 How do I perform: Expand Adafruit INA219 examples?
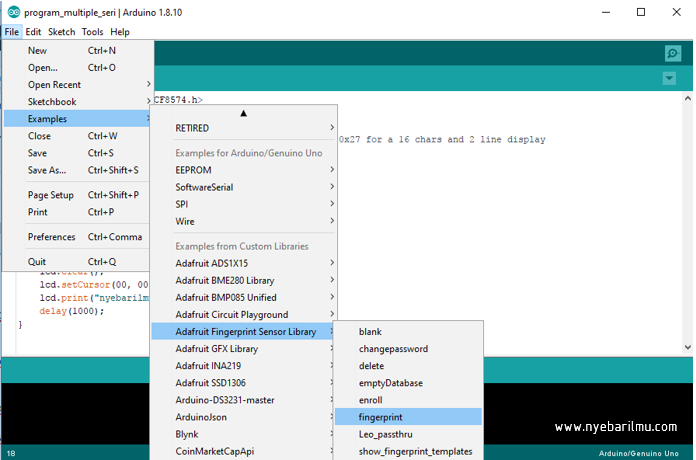(x=243, y=366)
